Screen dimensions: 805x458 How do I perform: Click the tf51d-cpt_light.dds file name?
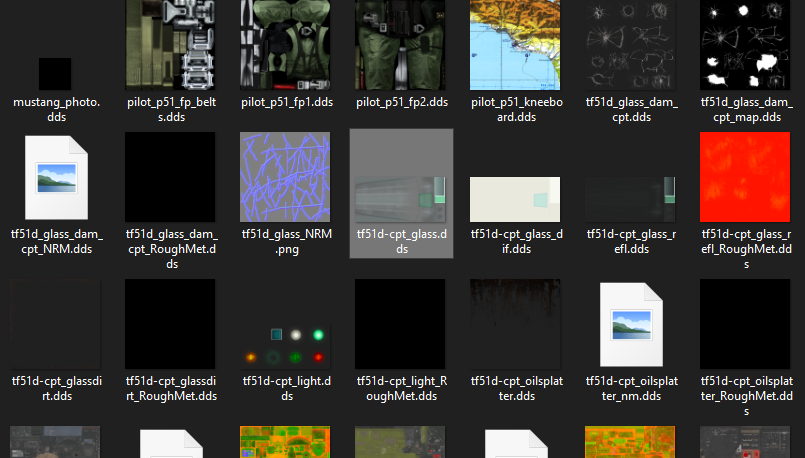pos(287,389)
